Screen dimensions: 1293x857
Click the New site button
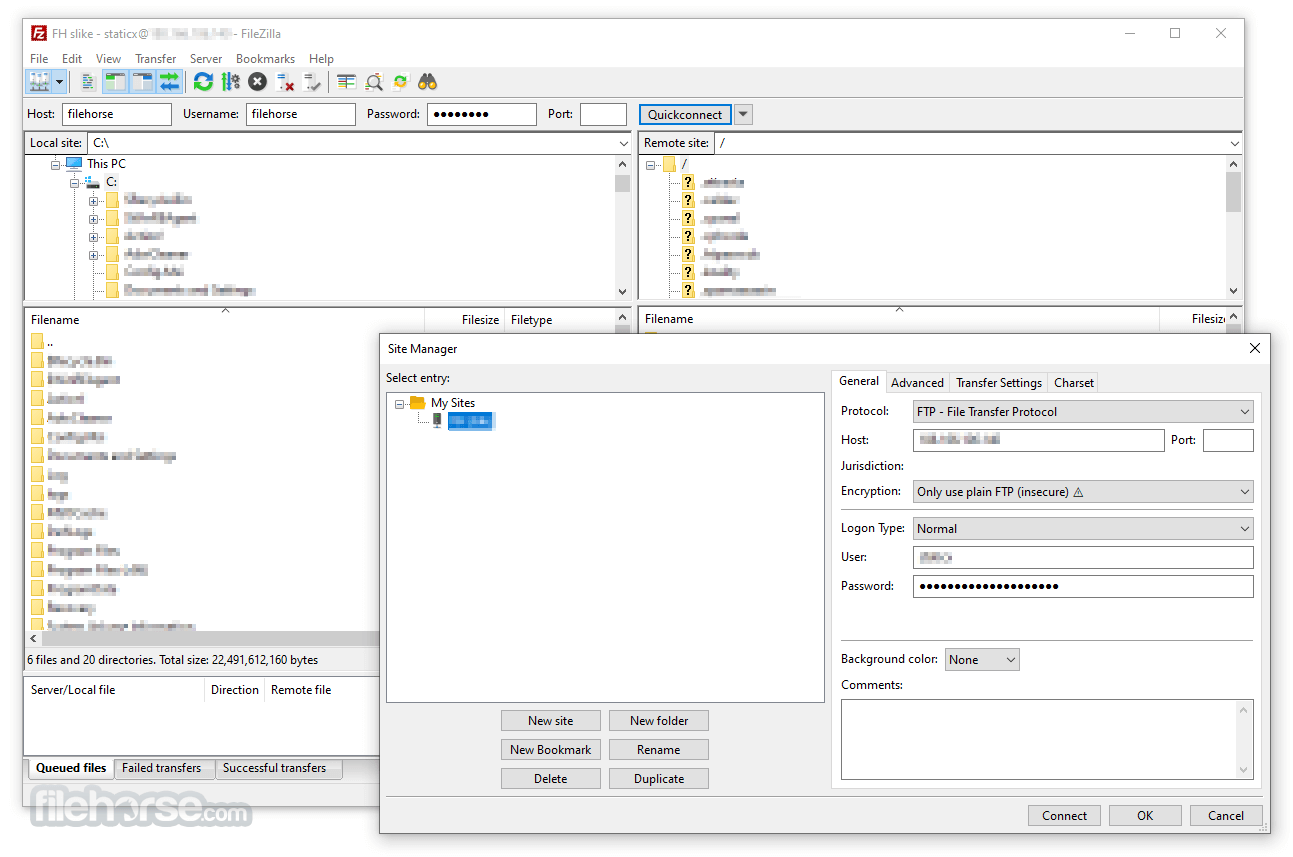coord(551,720)
